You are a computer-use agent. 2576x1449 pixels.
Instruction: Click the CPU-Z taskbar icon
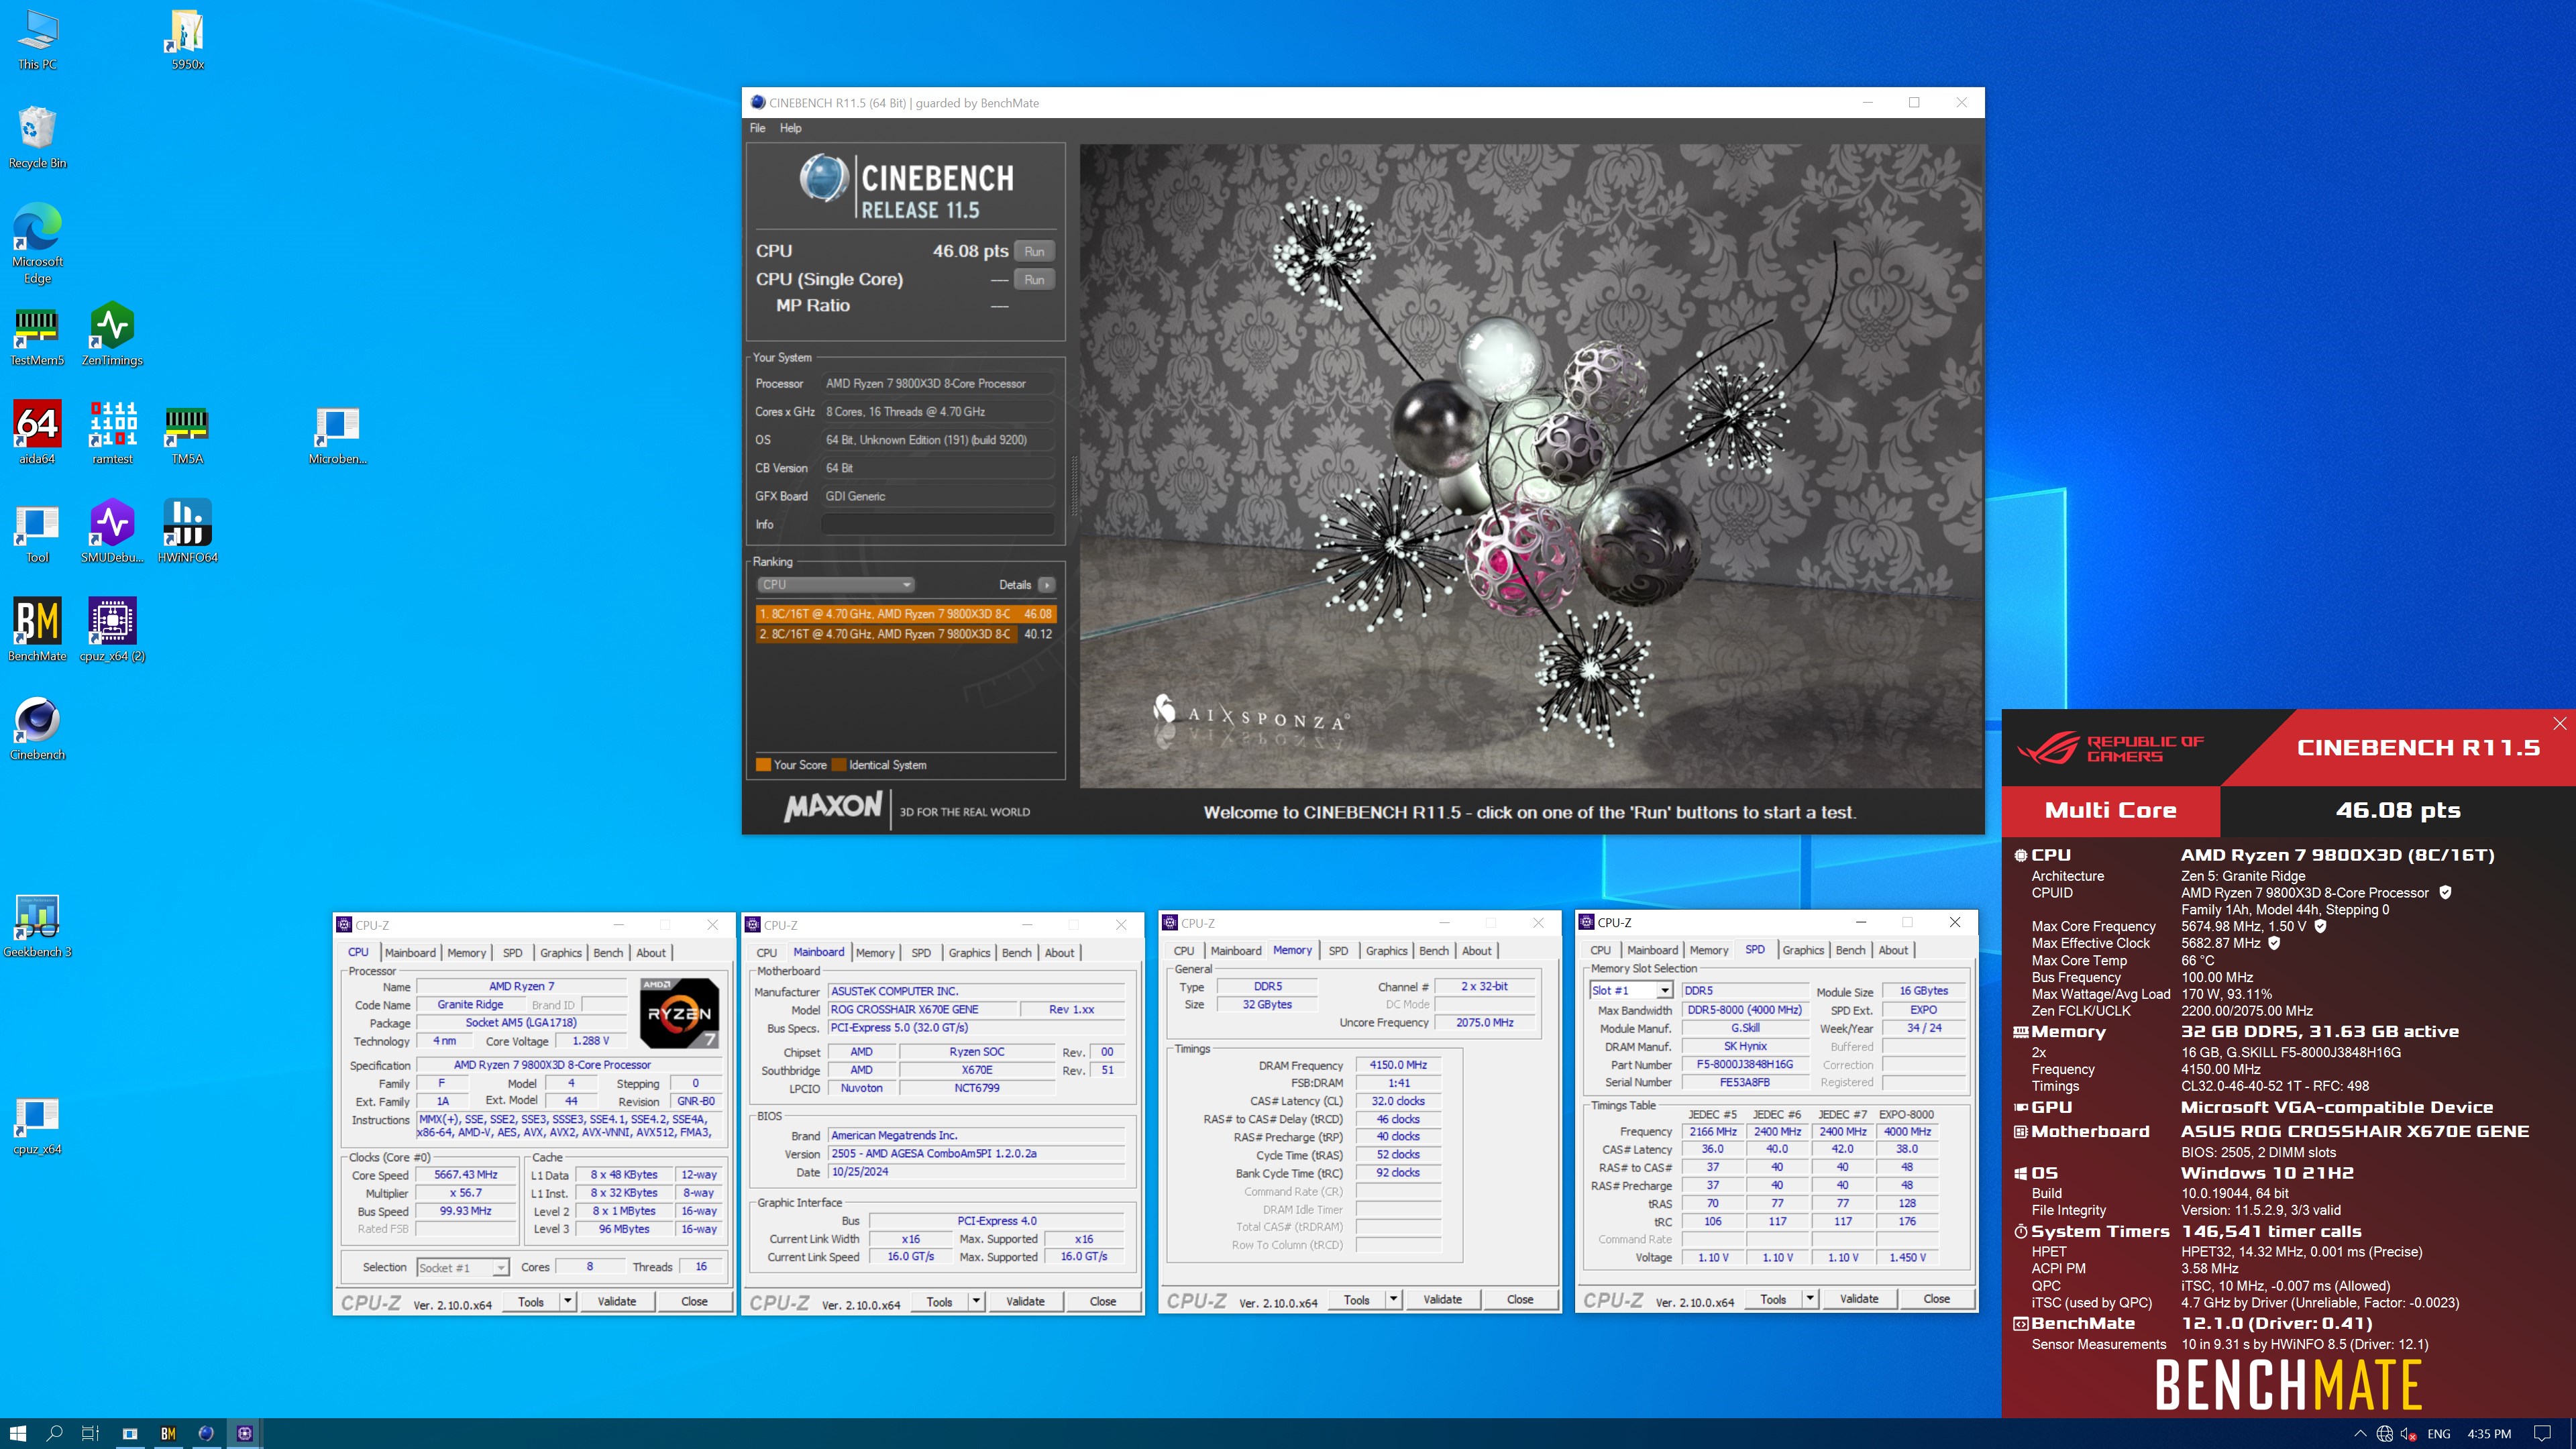[x=245, y=1433]
